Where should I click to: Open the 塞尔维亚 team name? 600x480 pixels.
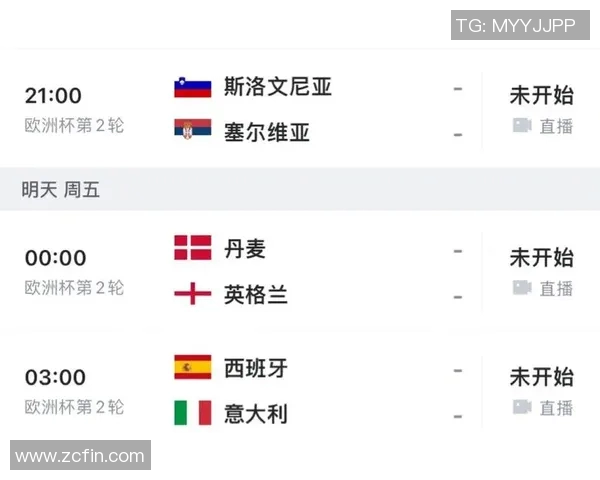[267, 132]
